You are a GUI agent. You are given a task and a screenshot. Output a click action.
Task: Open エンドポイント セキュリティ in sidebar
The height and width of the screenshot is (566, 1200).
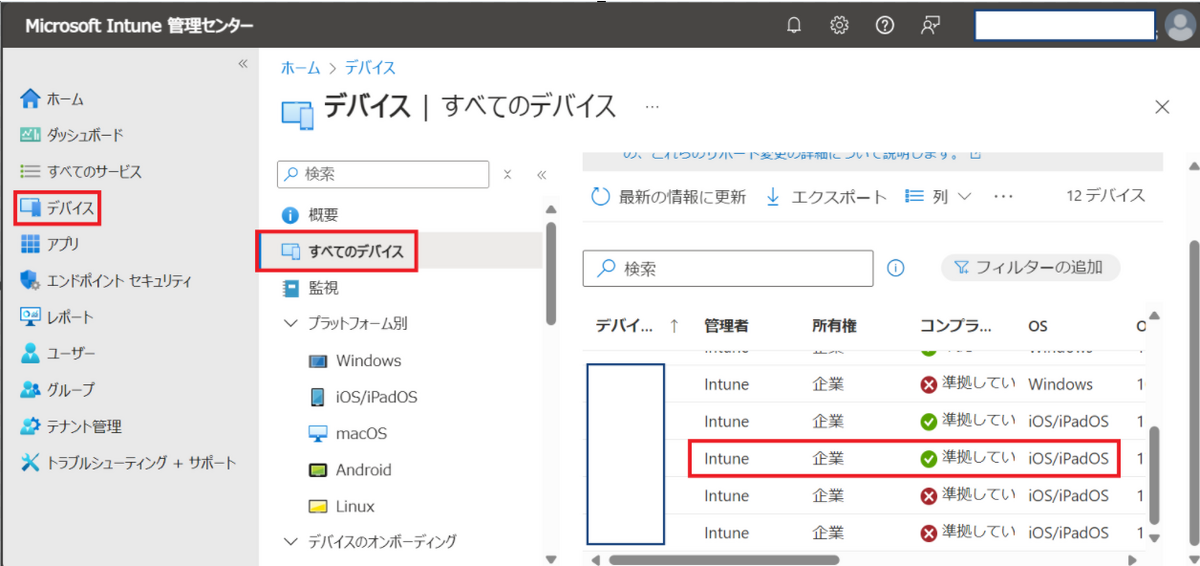click(x=105, y=281)
